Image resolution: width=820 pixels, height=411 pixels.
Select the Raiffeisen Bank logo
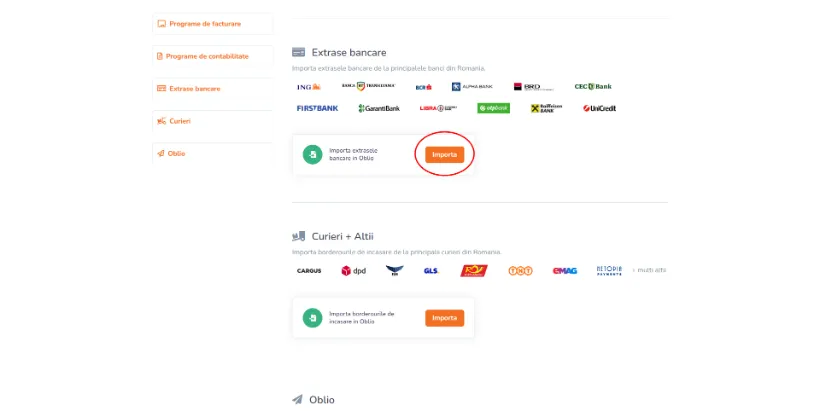[x=546, y=108]
